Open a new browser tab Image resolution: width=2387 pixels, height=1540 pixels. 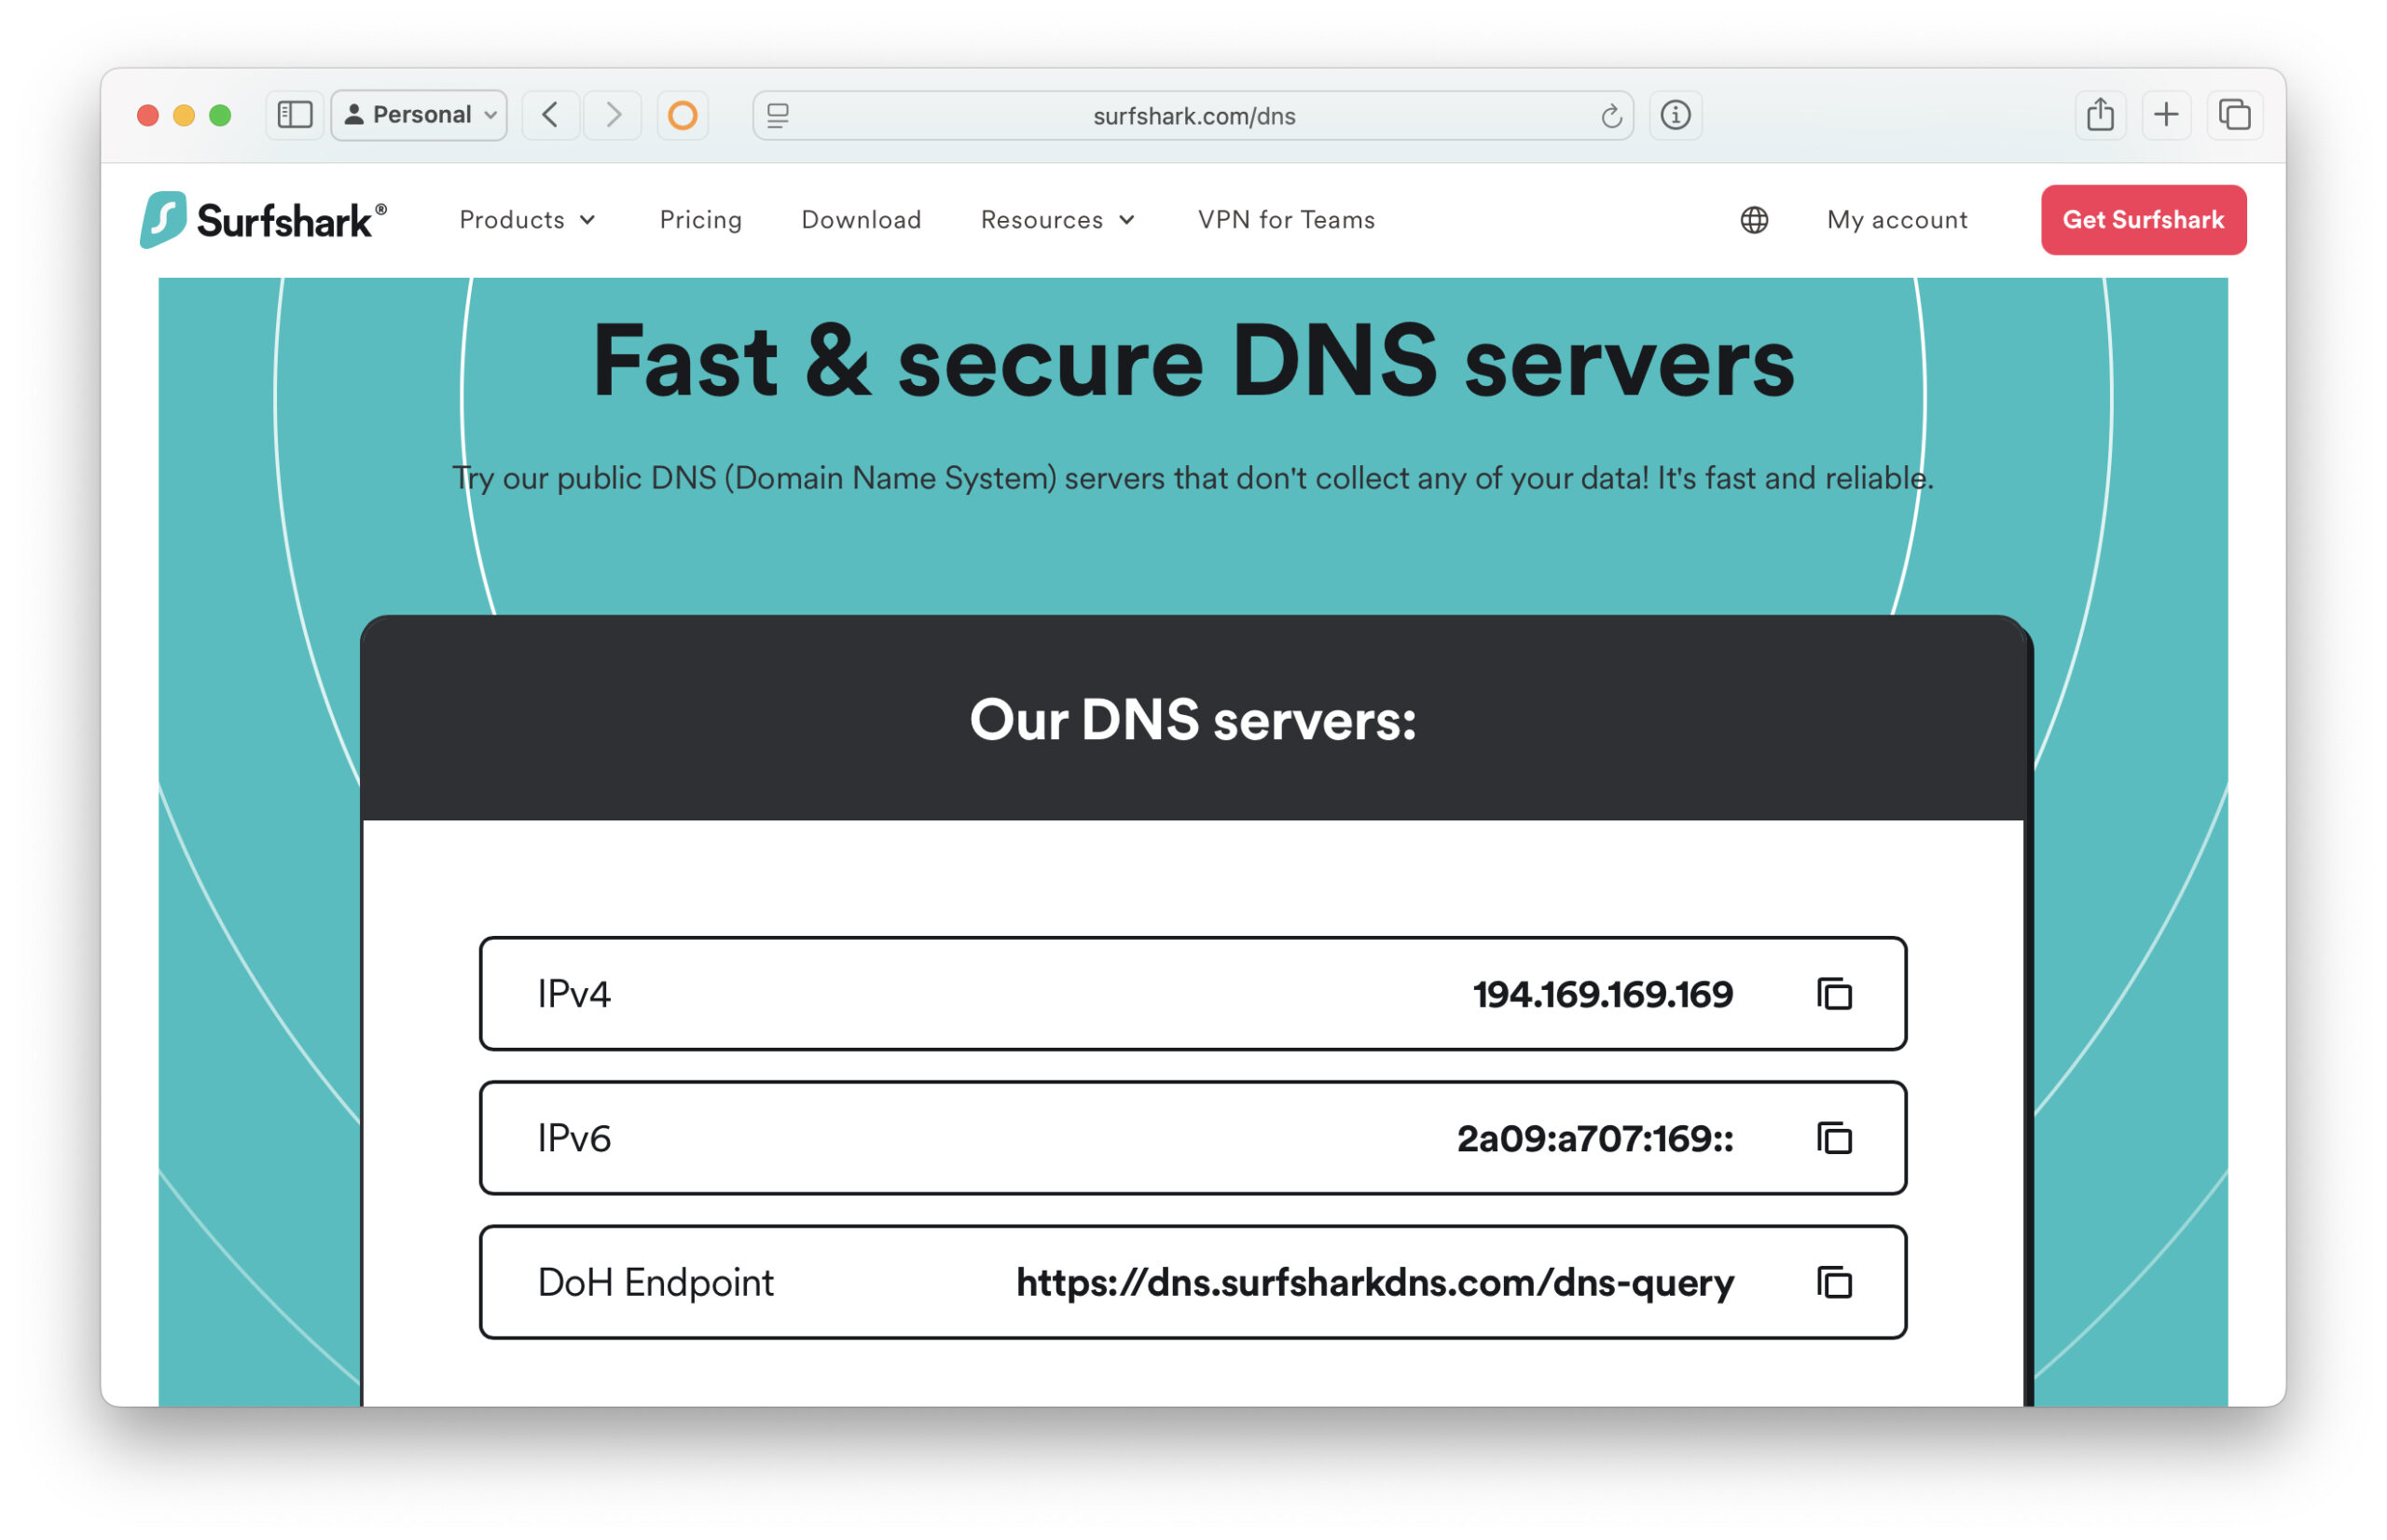(2166, 114)
